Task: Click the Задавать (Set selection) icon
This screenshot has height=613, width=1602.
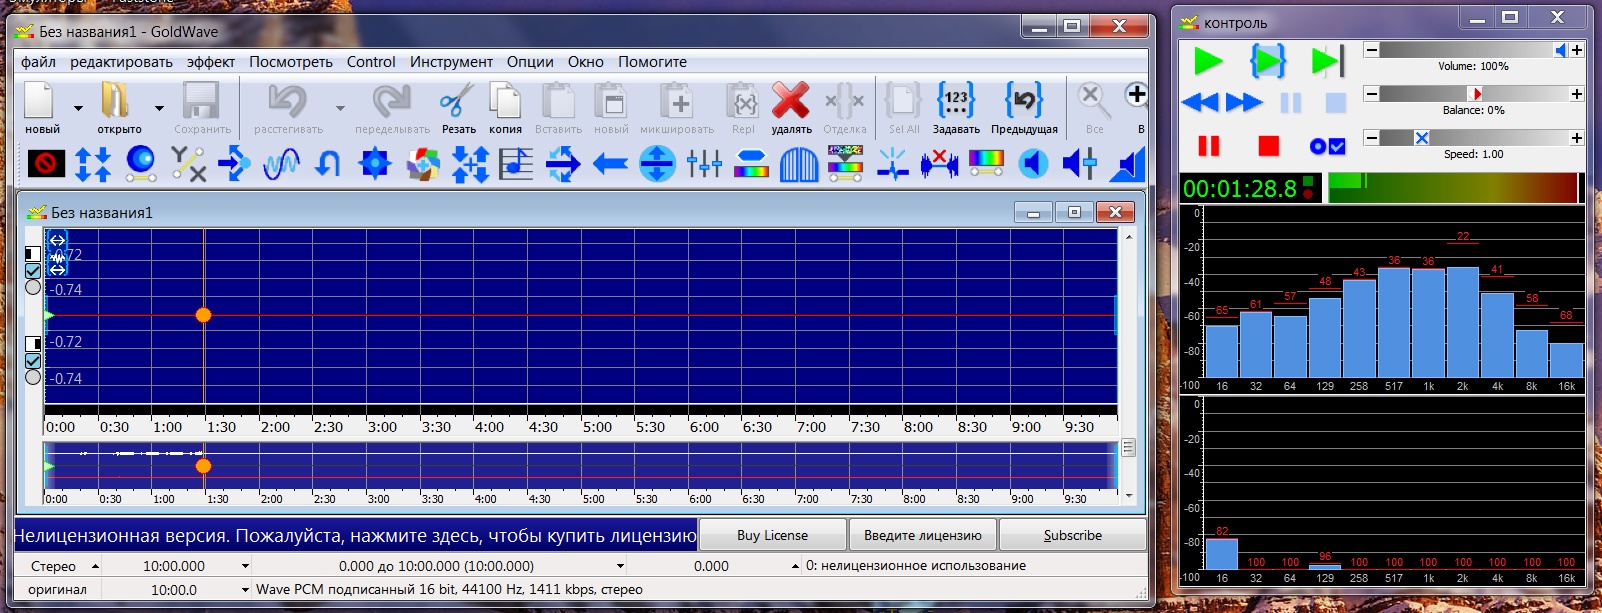Action: click(956, 102)
